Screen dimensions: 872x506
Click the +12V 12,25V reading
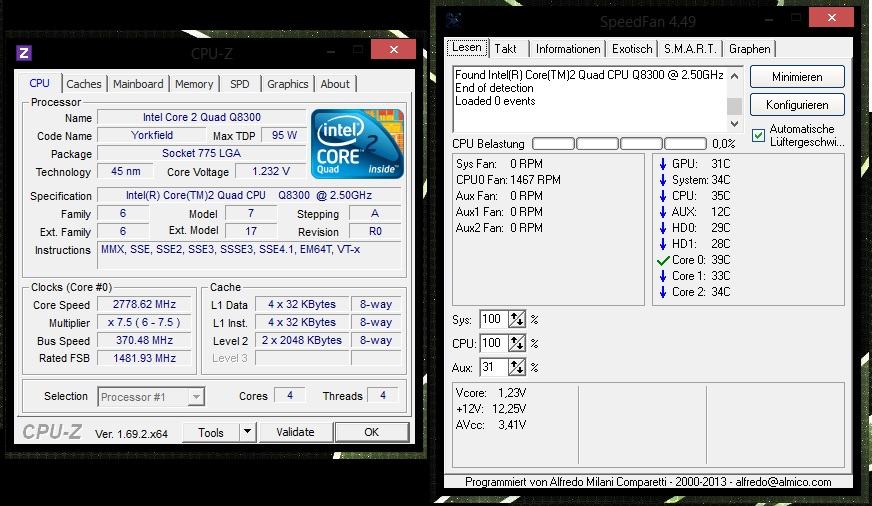point(491,409)
